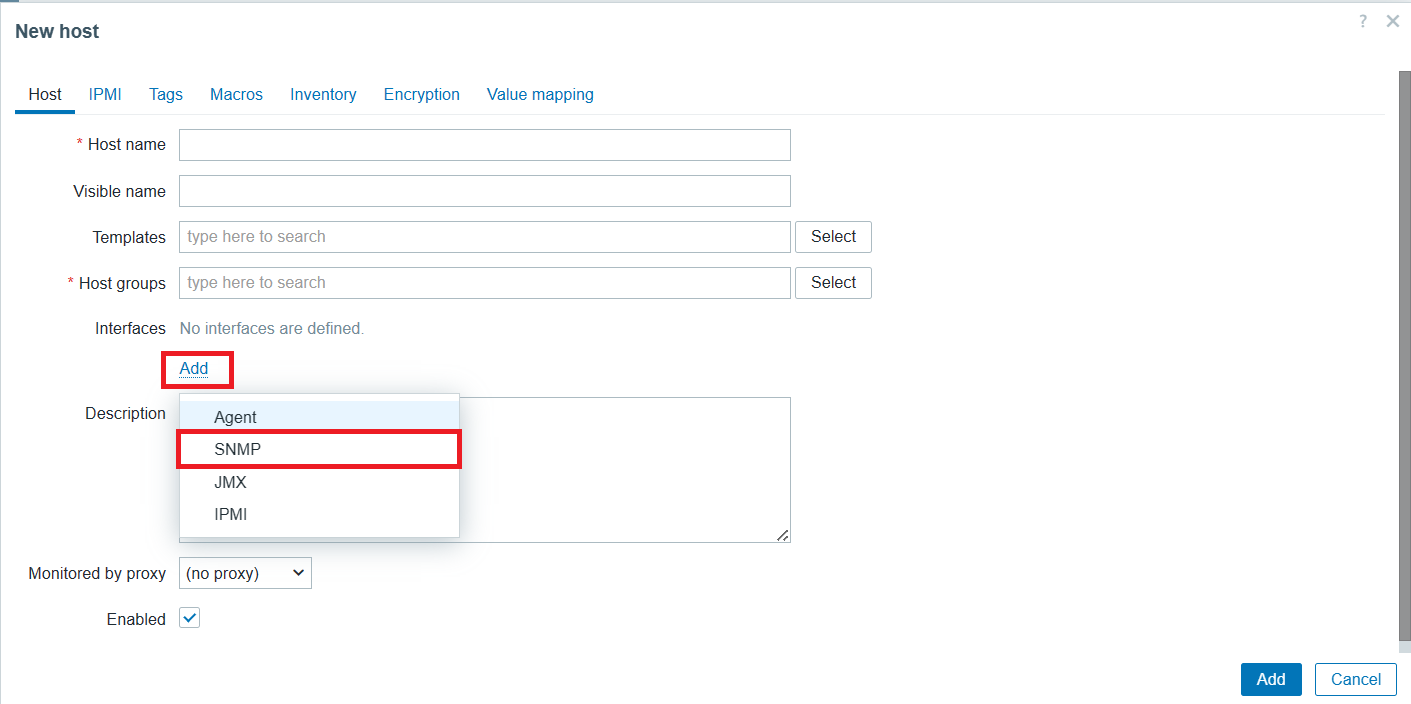Open the Inventory tab
1411x704 pixels.
(323, 93)
